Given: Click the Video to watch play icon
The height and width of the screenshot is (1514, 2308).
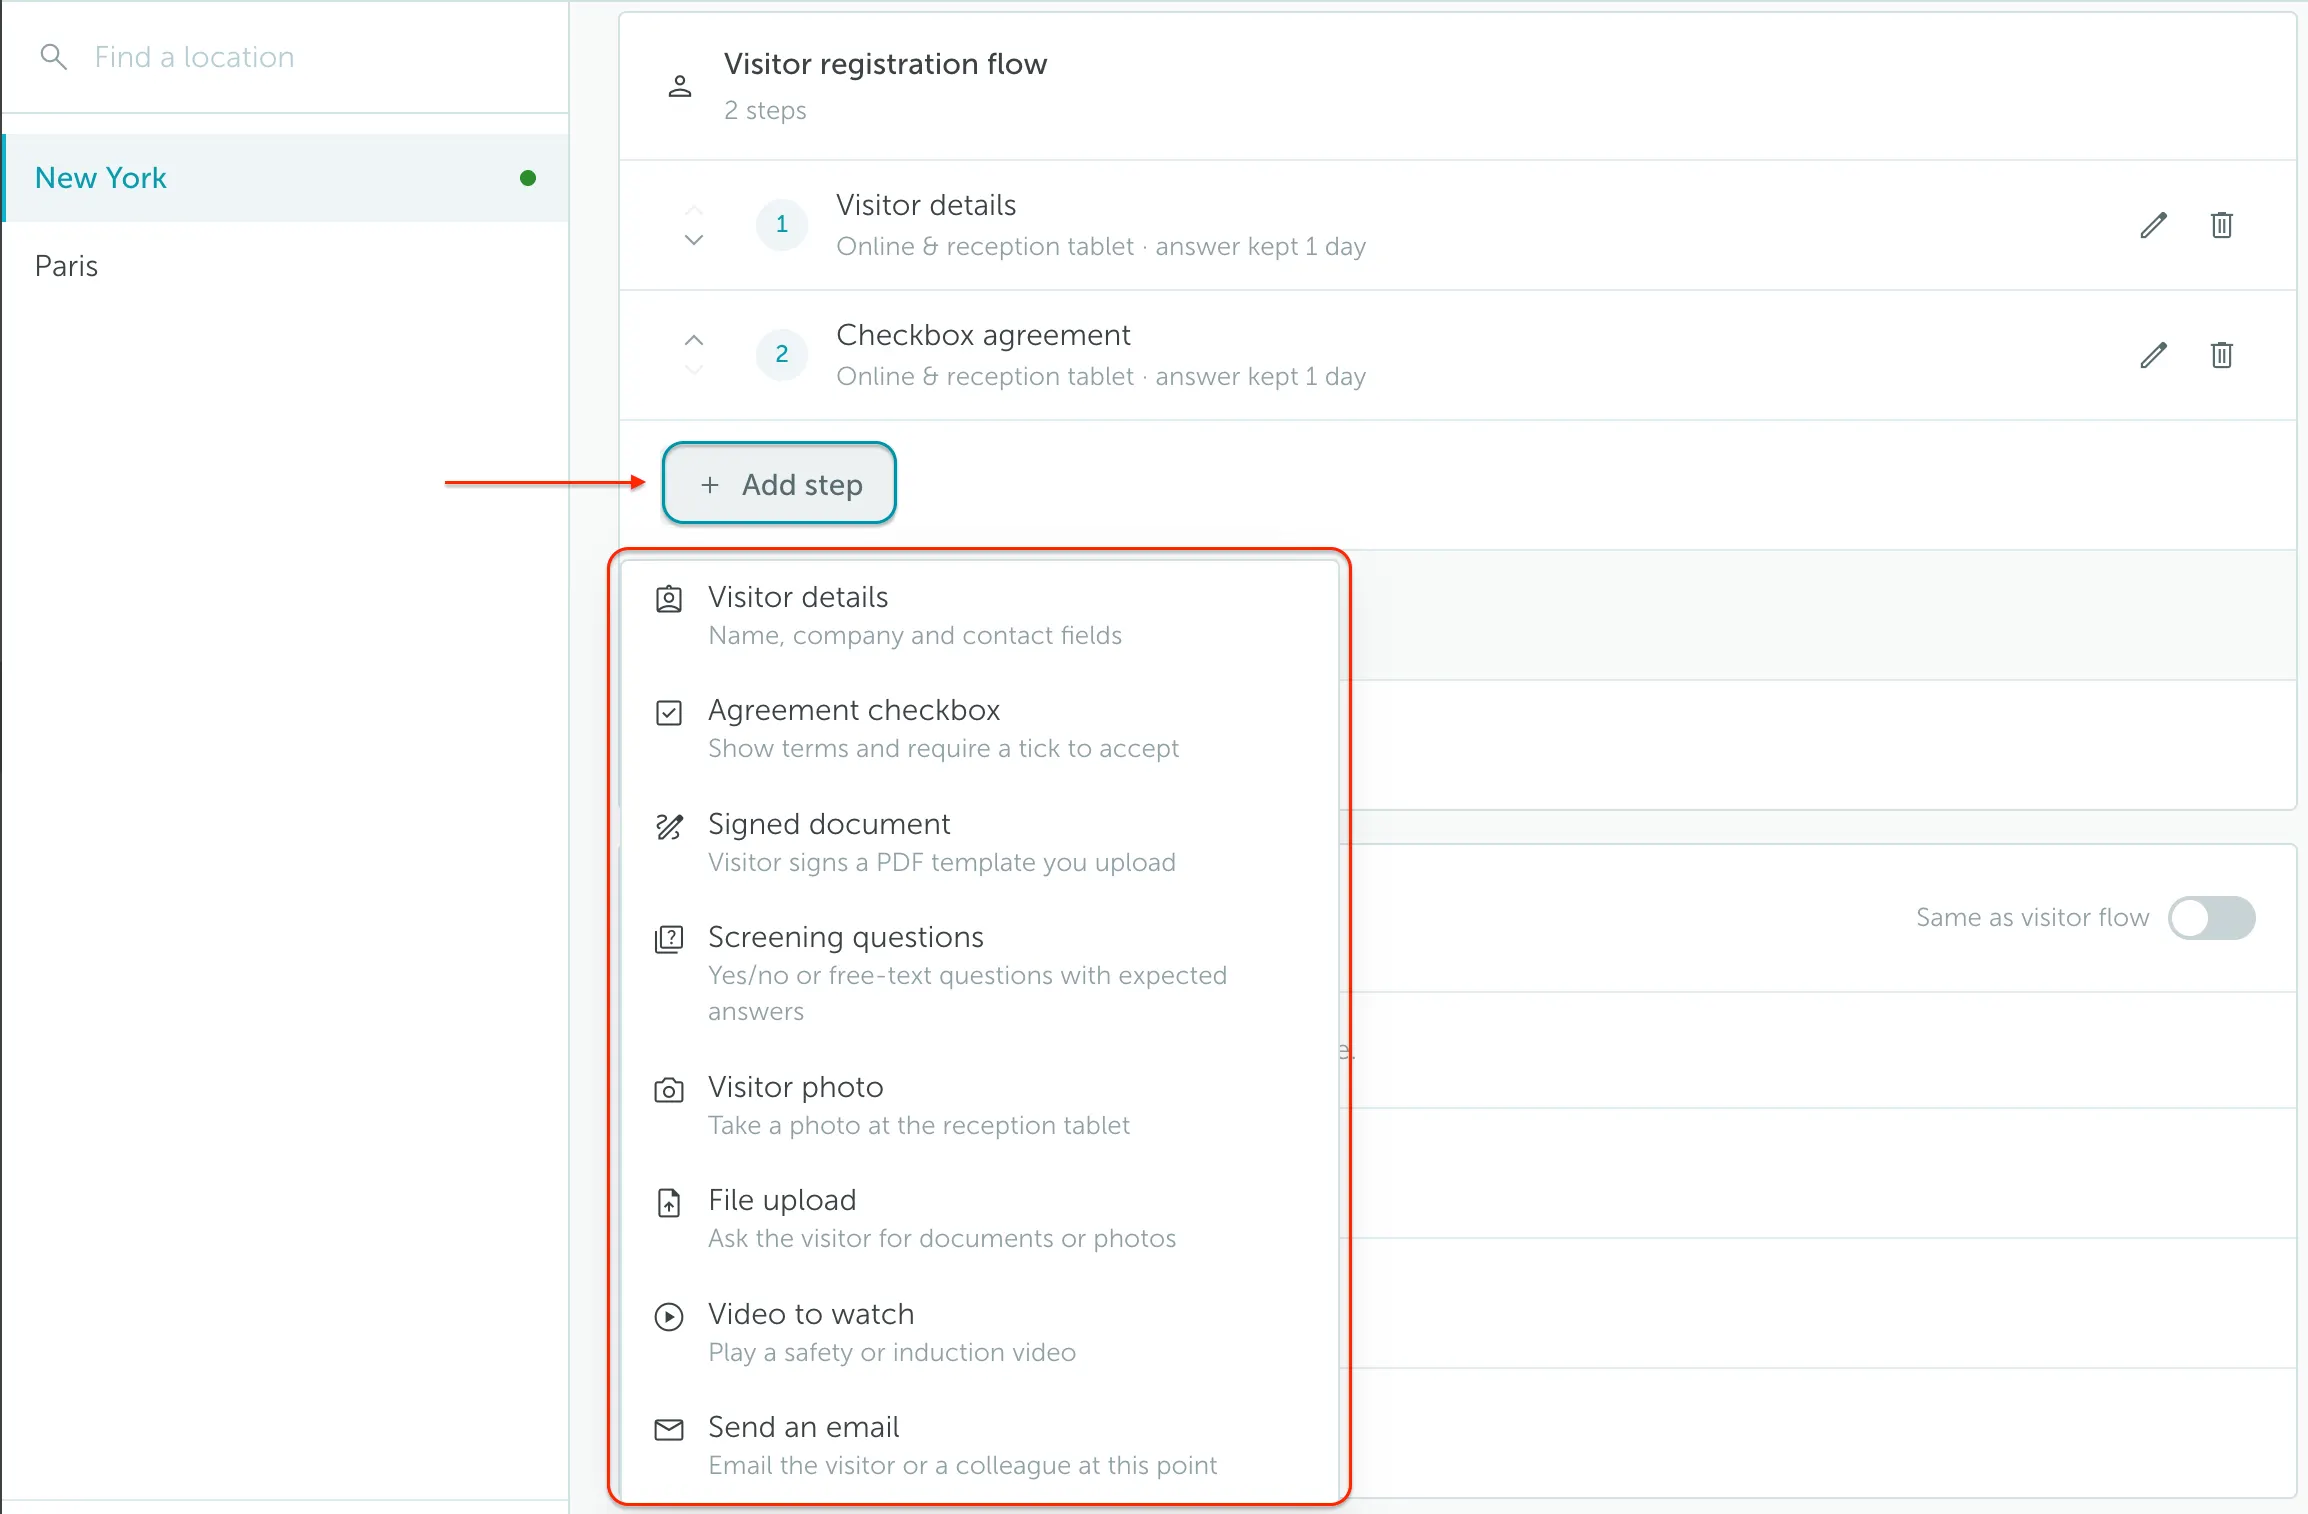Looking at the screenshot, I should tap(669, 1316).
